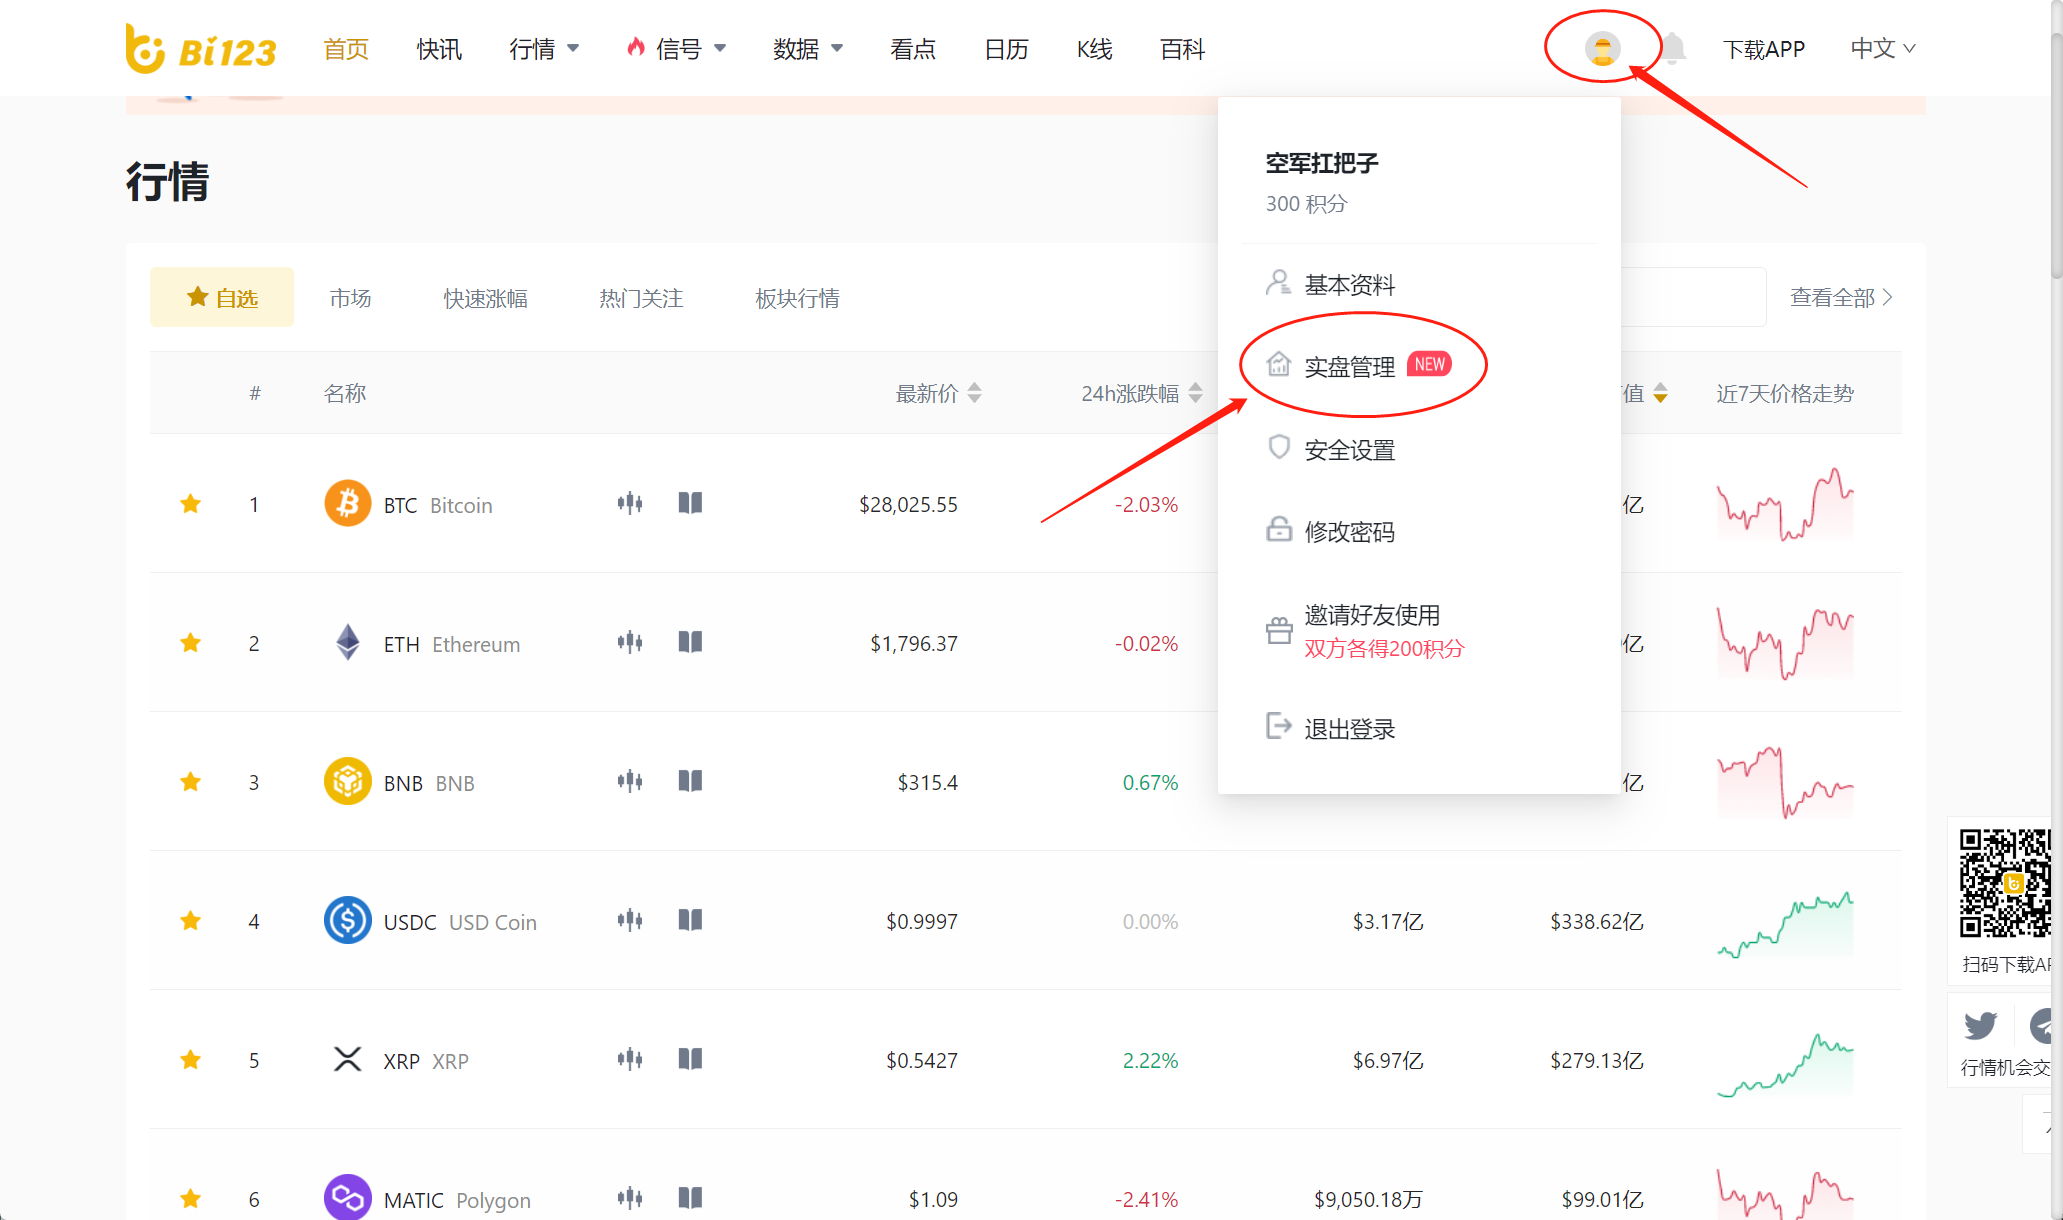Click BTC candlestick chart icon

pyautogui.click(x=630, y=503)
